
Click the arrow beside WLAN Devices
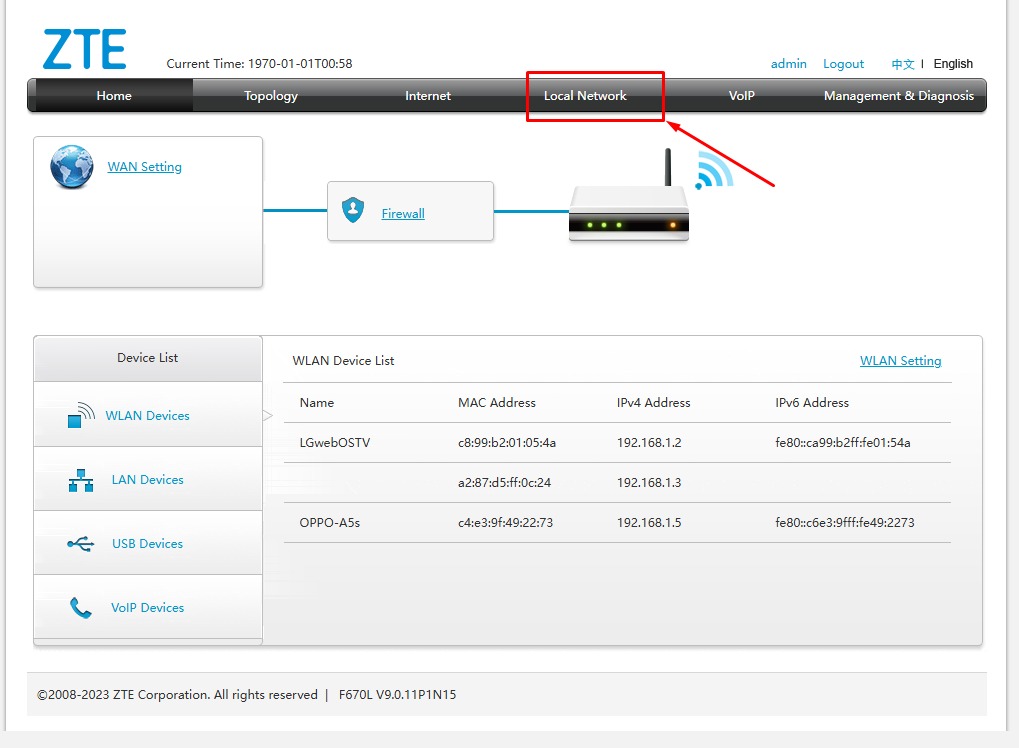point(268,415)
